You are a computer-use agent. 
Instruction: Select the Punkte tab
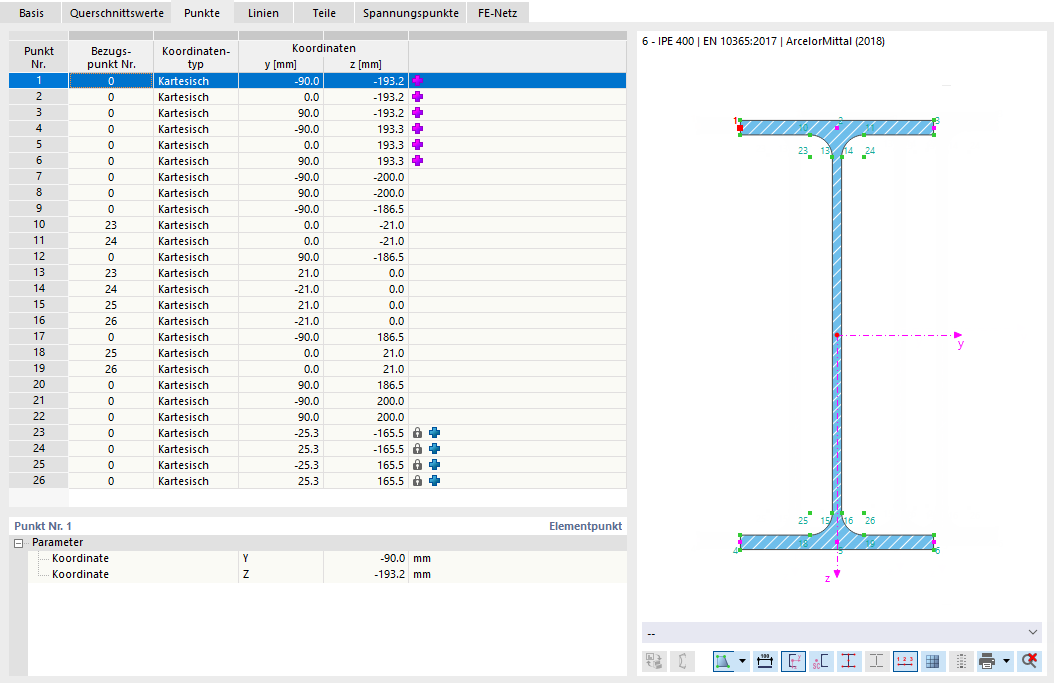[x=202, y=13]
